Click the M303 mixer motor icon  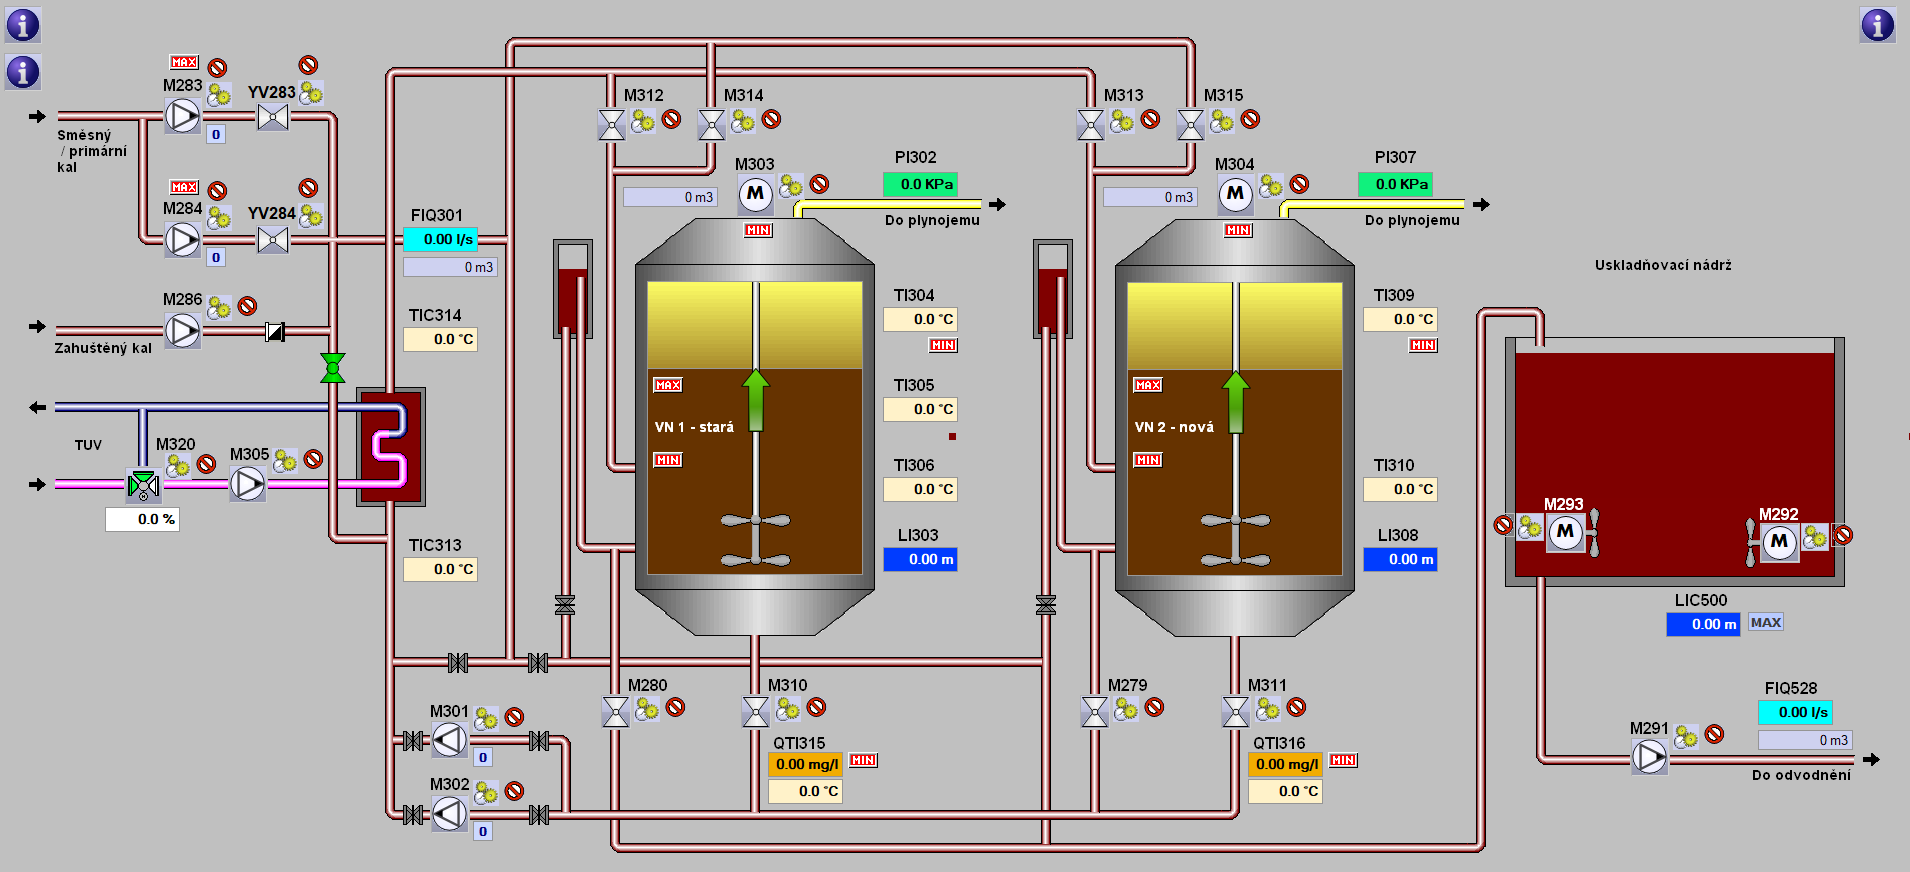(756, 194)
